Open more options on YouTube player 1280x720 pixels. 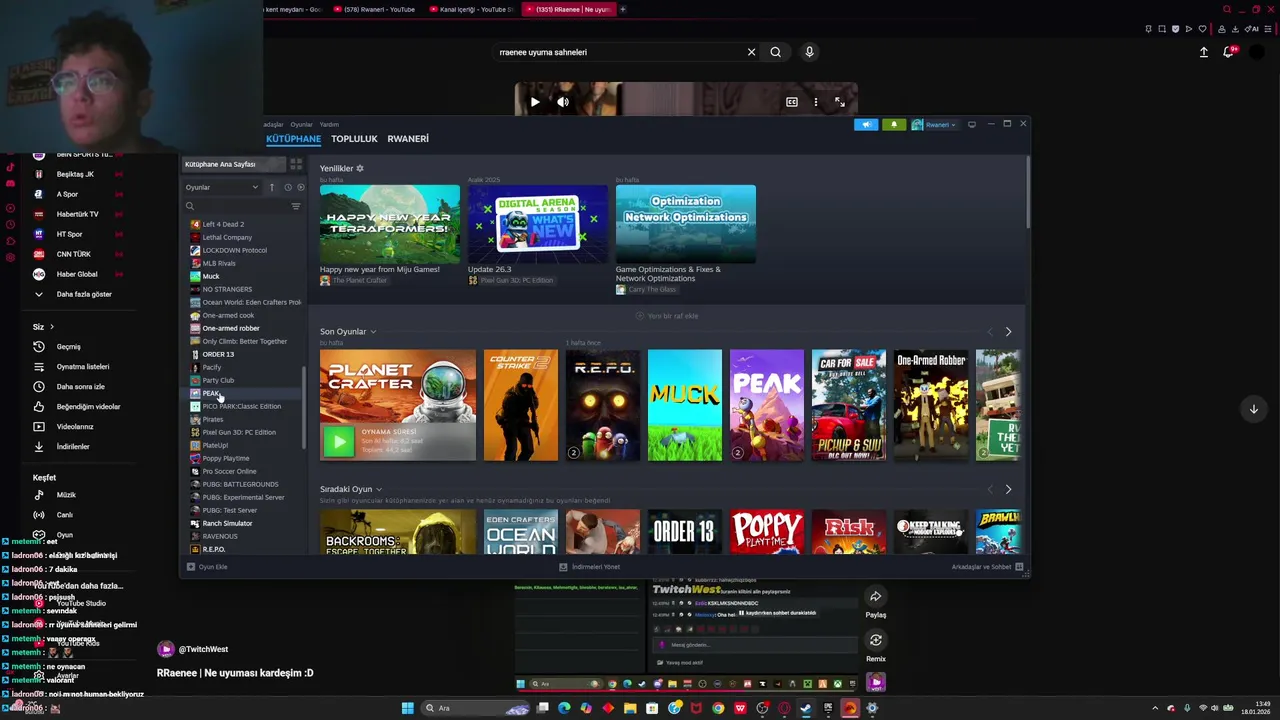click(816, 102)
